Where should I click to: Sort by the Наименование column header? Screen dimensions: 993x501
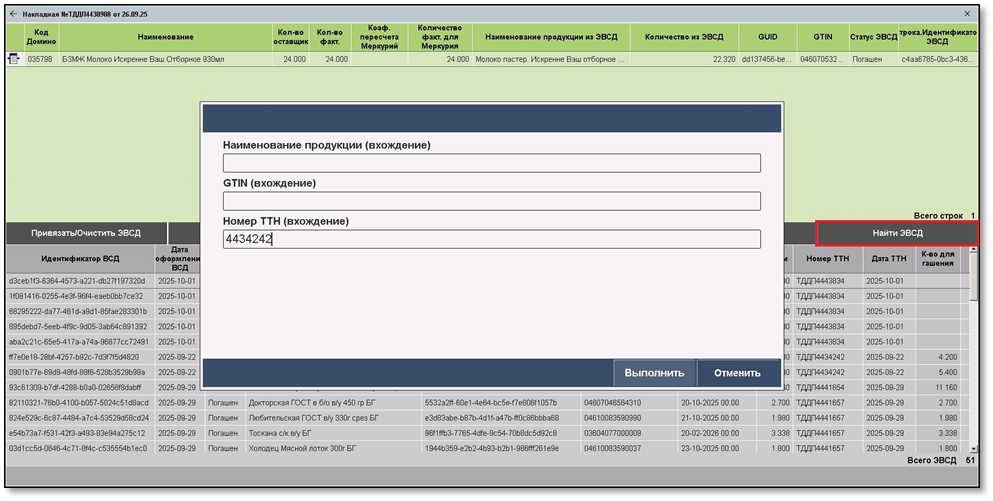[166, 37]
